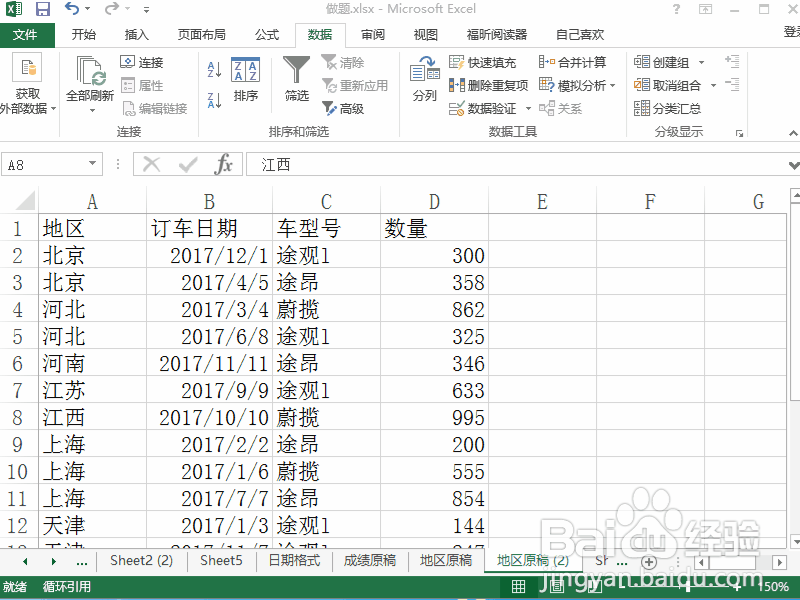The image size is (800, 600).
Task: Click Group (创建组)
Action: point(662,62)
